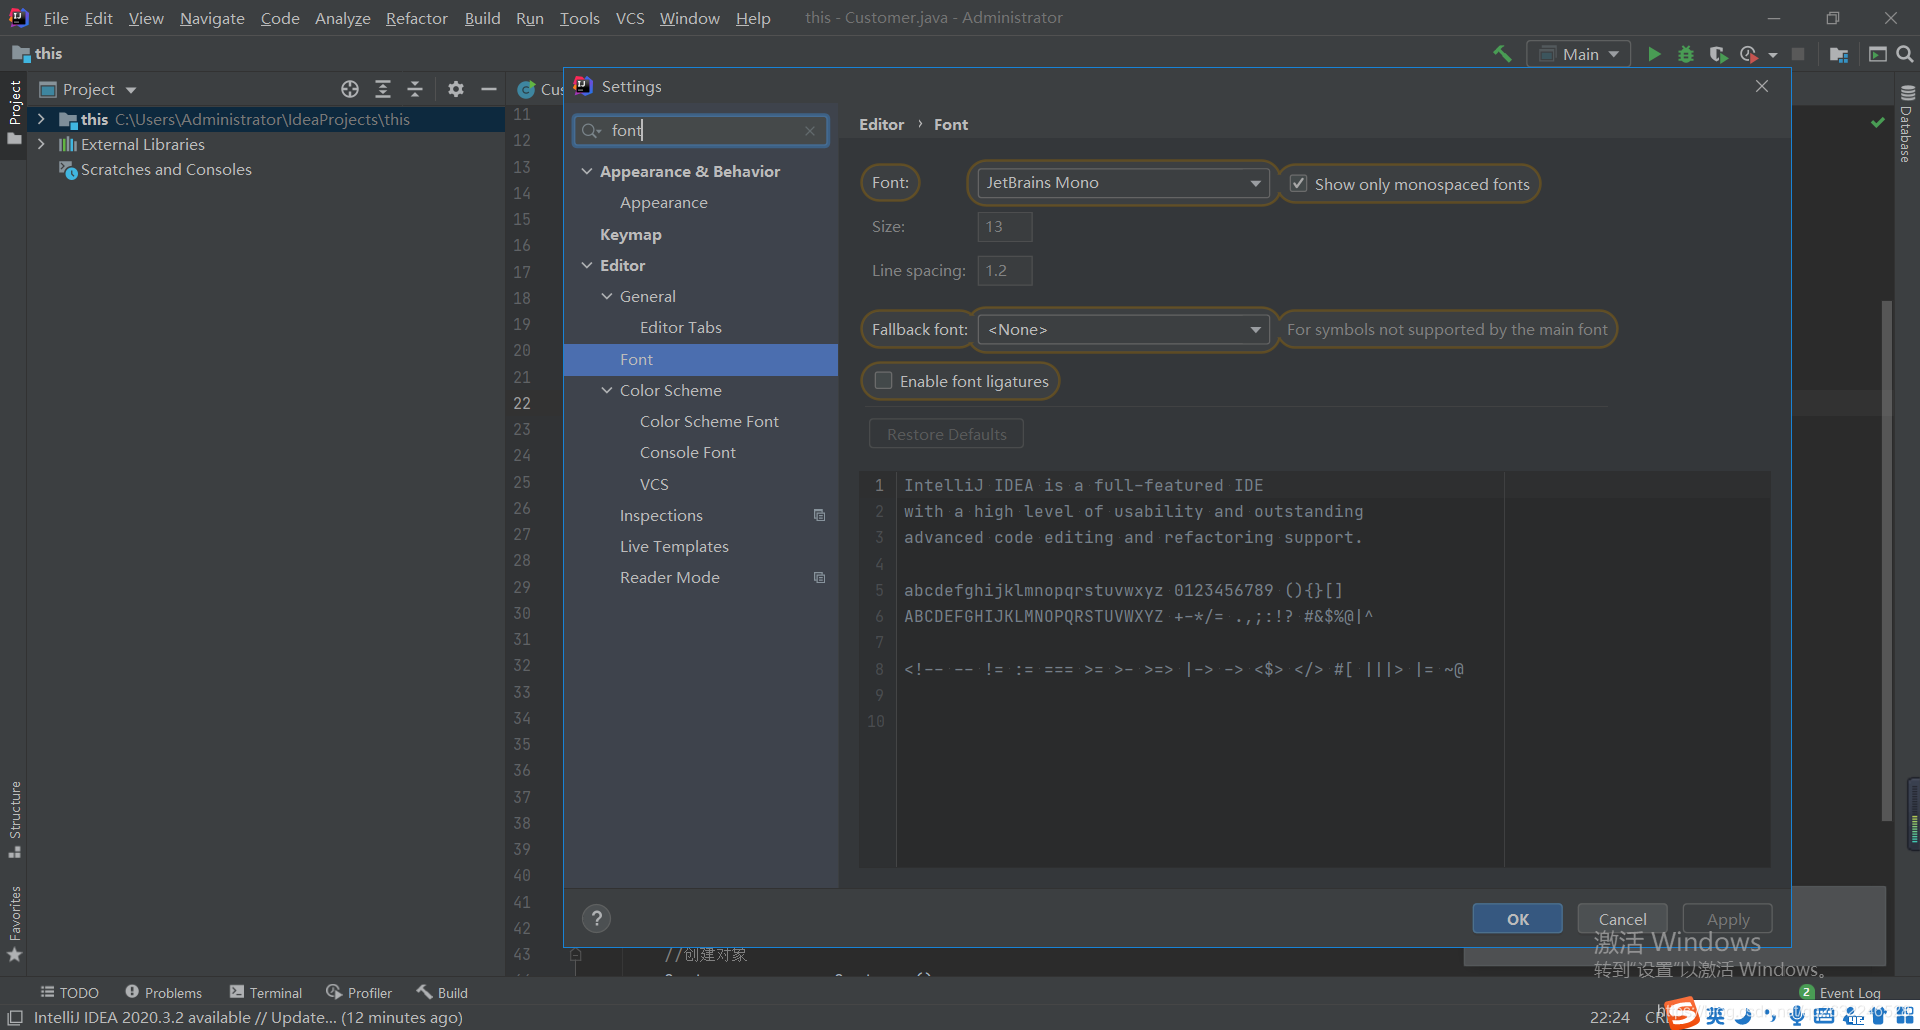Viewport: 1920px width, 1030px height.
Task: Select Color Scheme Font setting
Action: pos(709,421)
